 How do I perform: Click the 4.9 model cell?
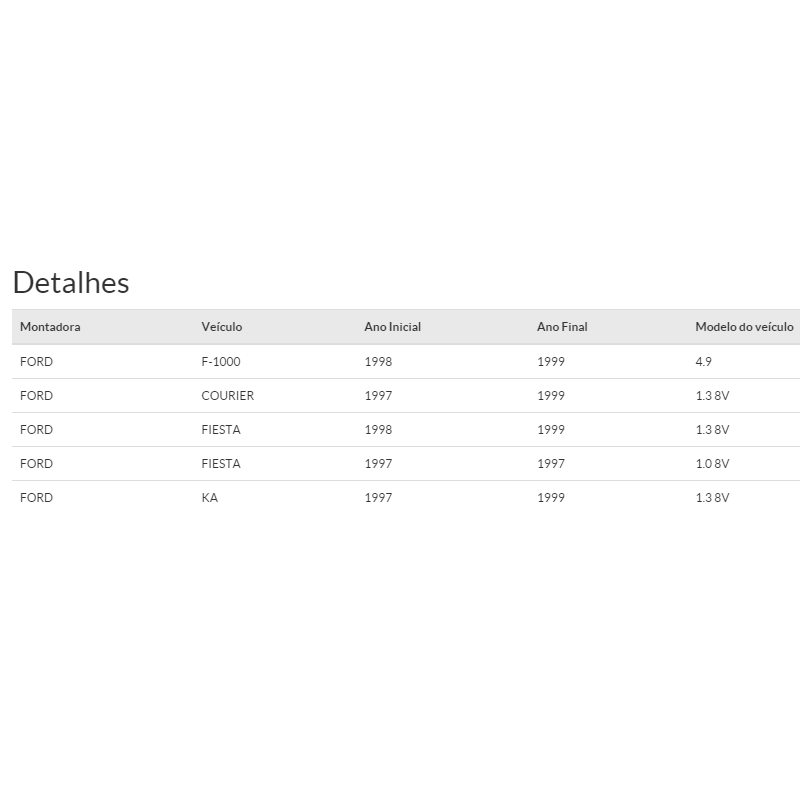(704, 362)
